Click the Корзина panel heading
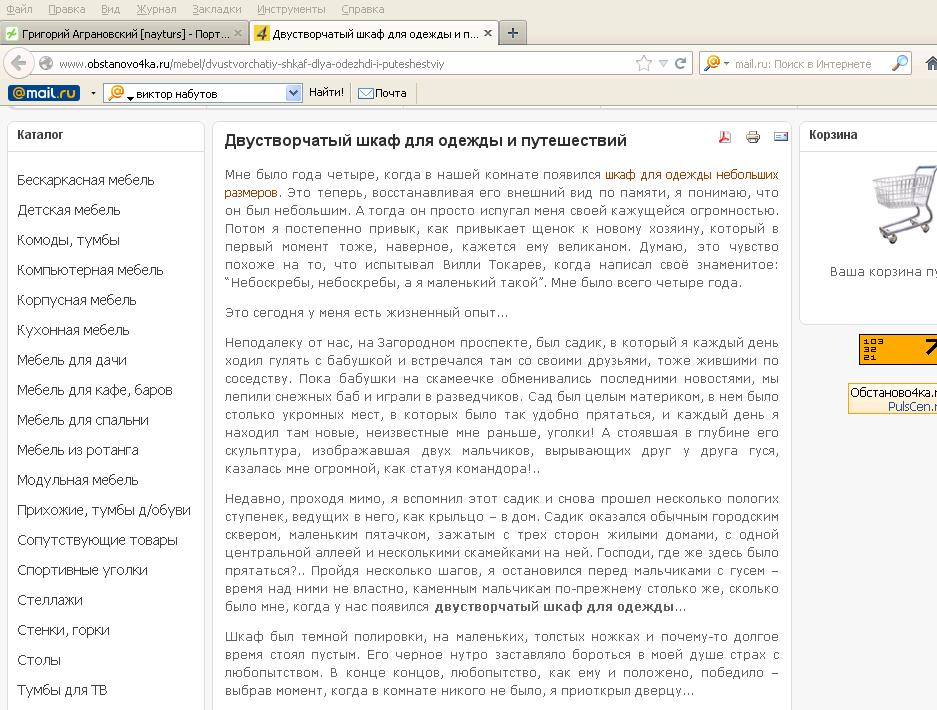937x710 pixels. coord(833,134)
